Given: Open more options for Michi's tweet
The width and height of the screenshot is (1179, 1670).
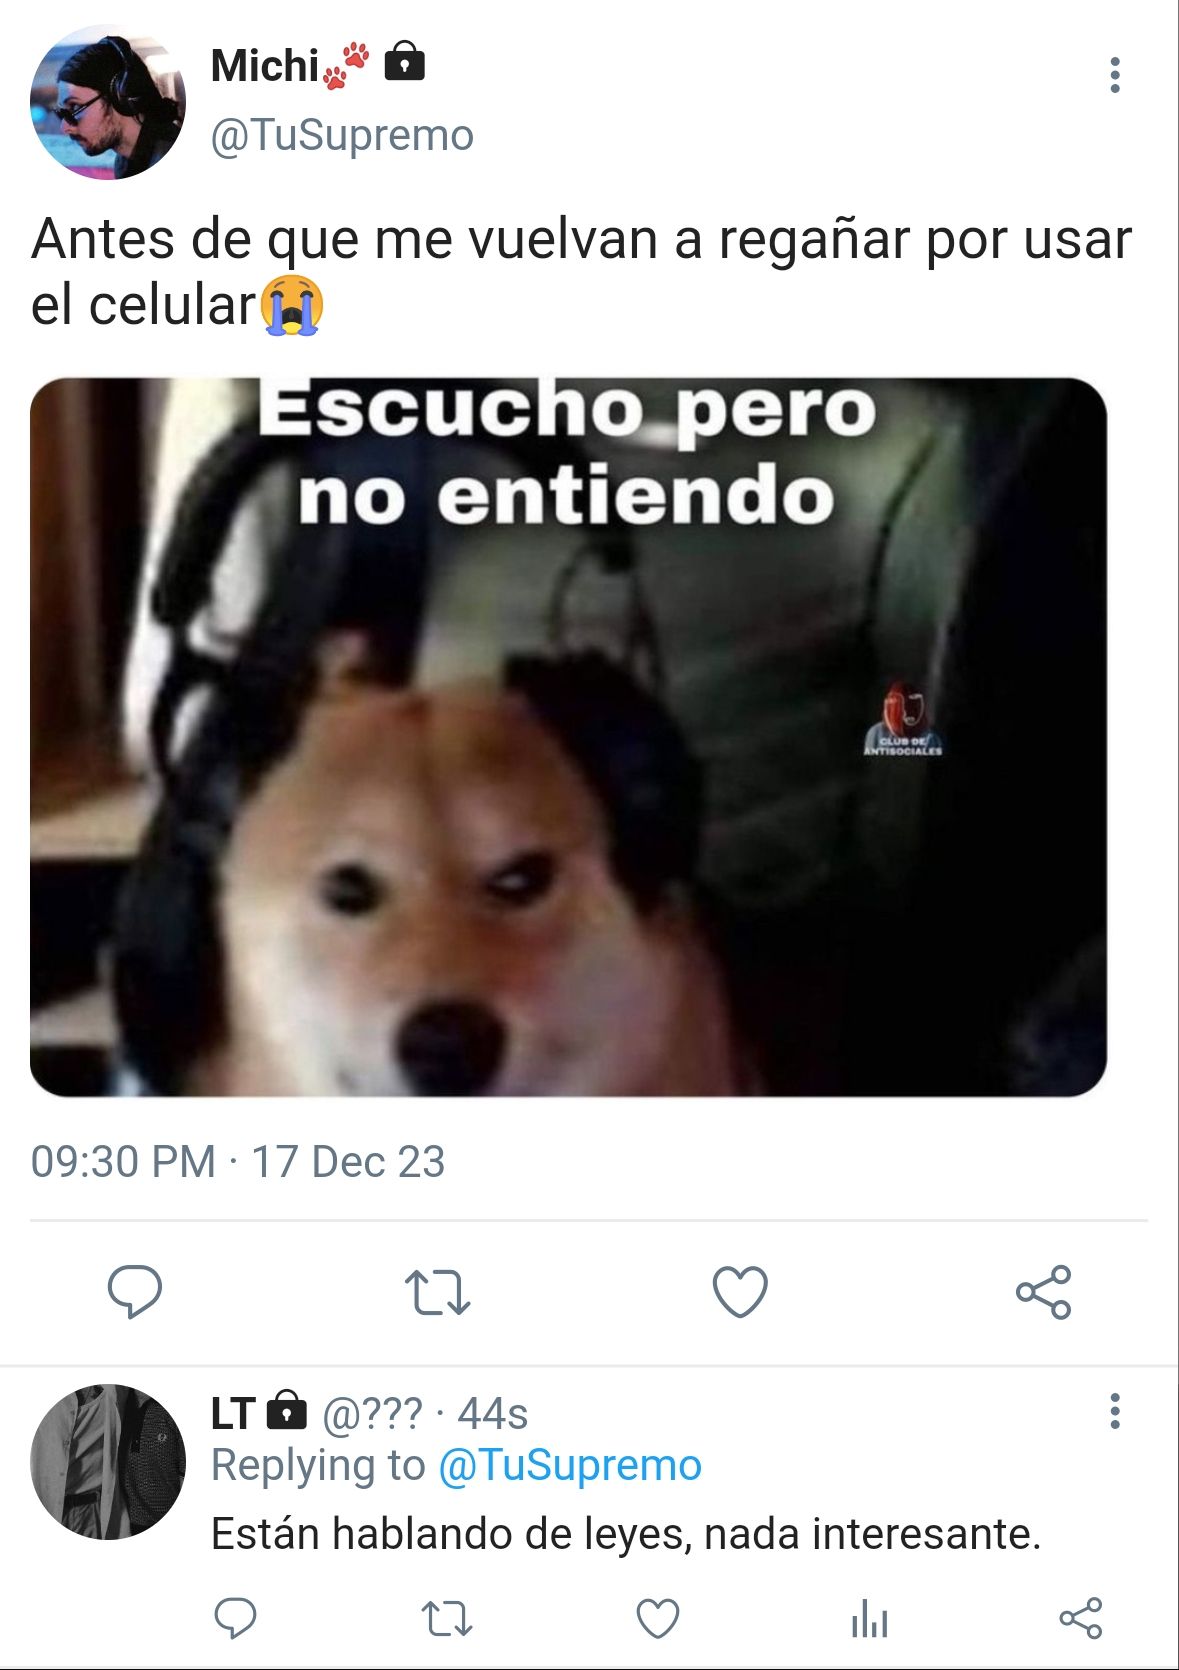Looking at the screenshot, I should (1115, 75).
